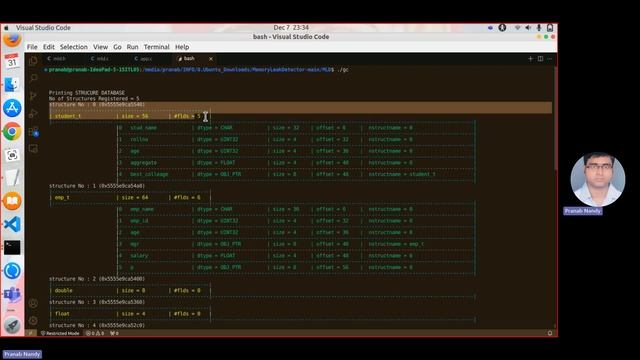
Task: Open the Edit menu
Action: pos(49,47)
